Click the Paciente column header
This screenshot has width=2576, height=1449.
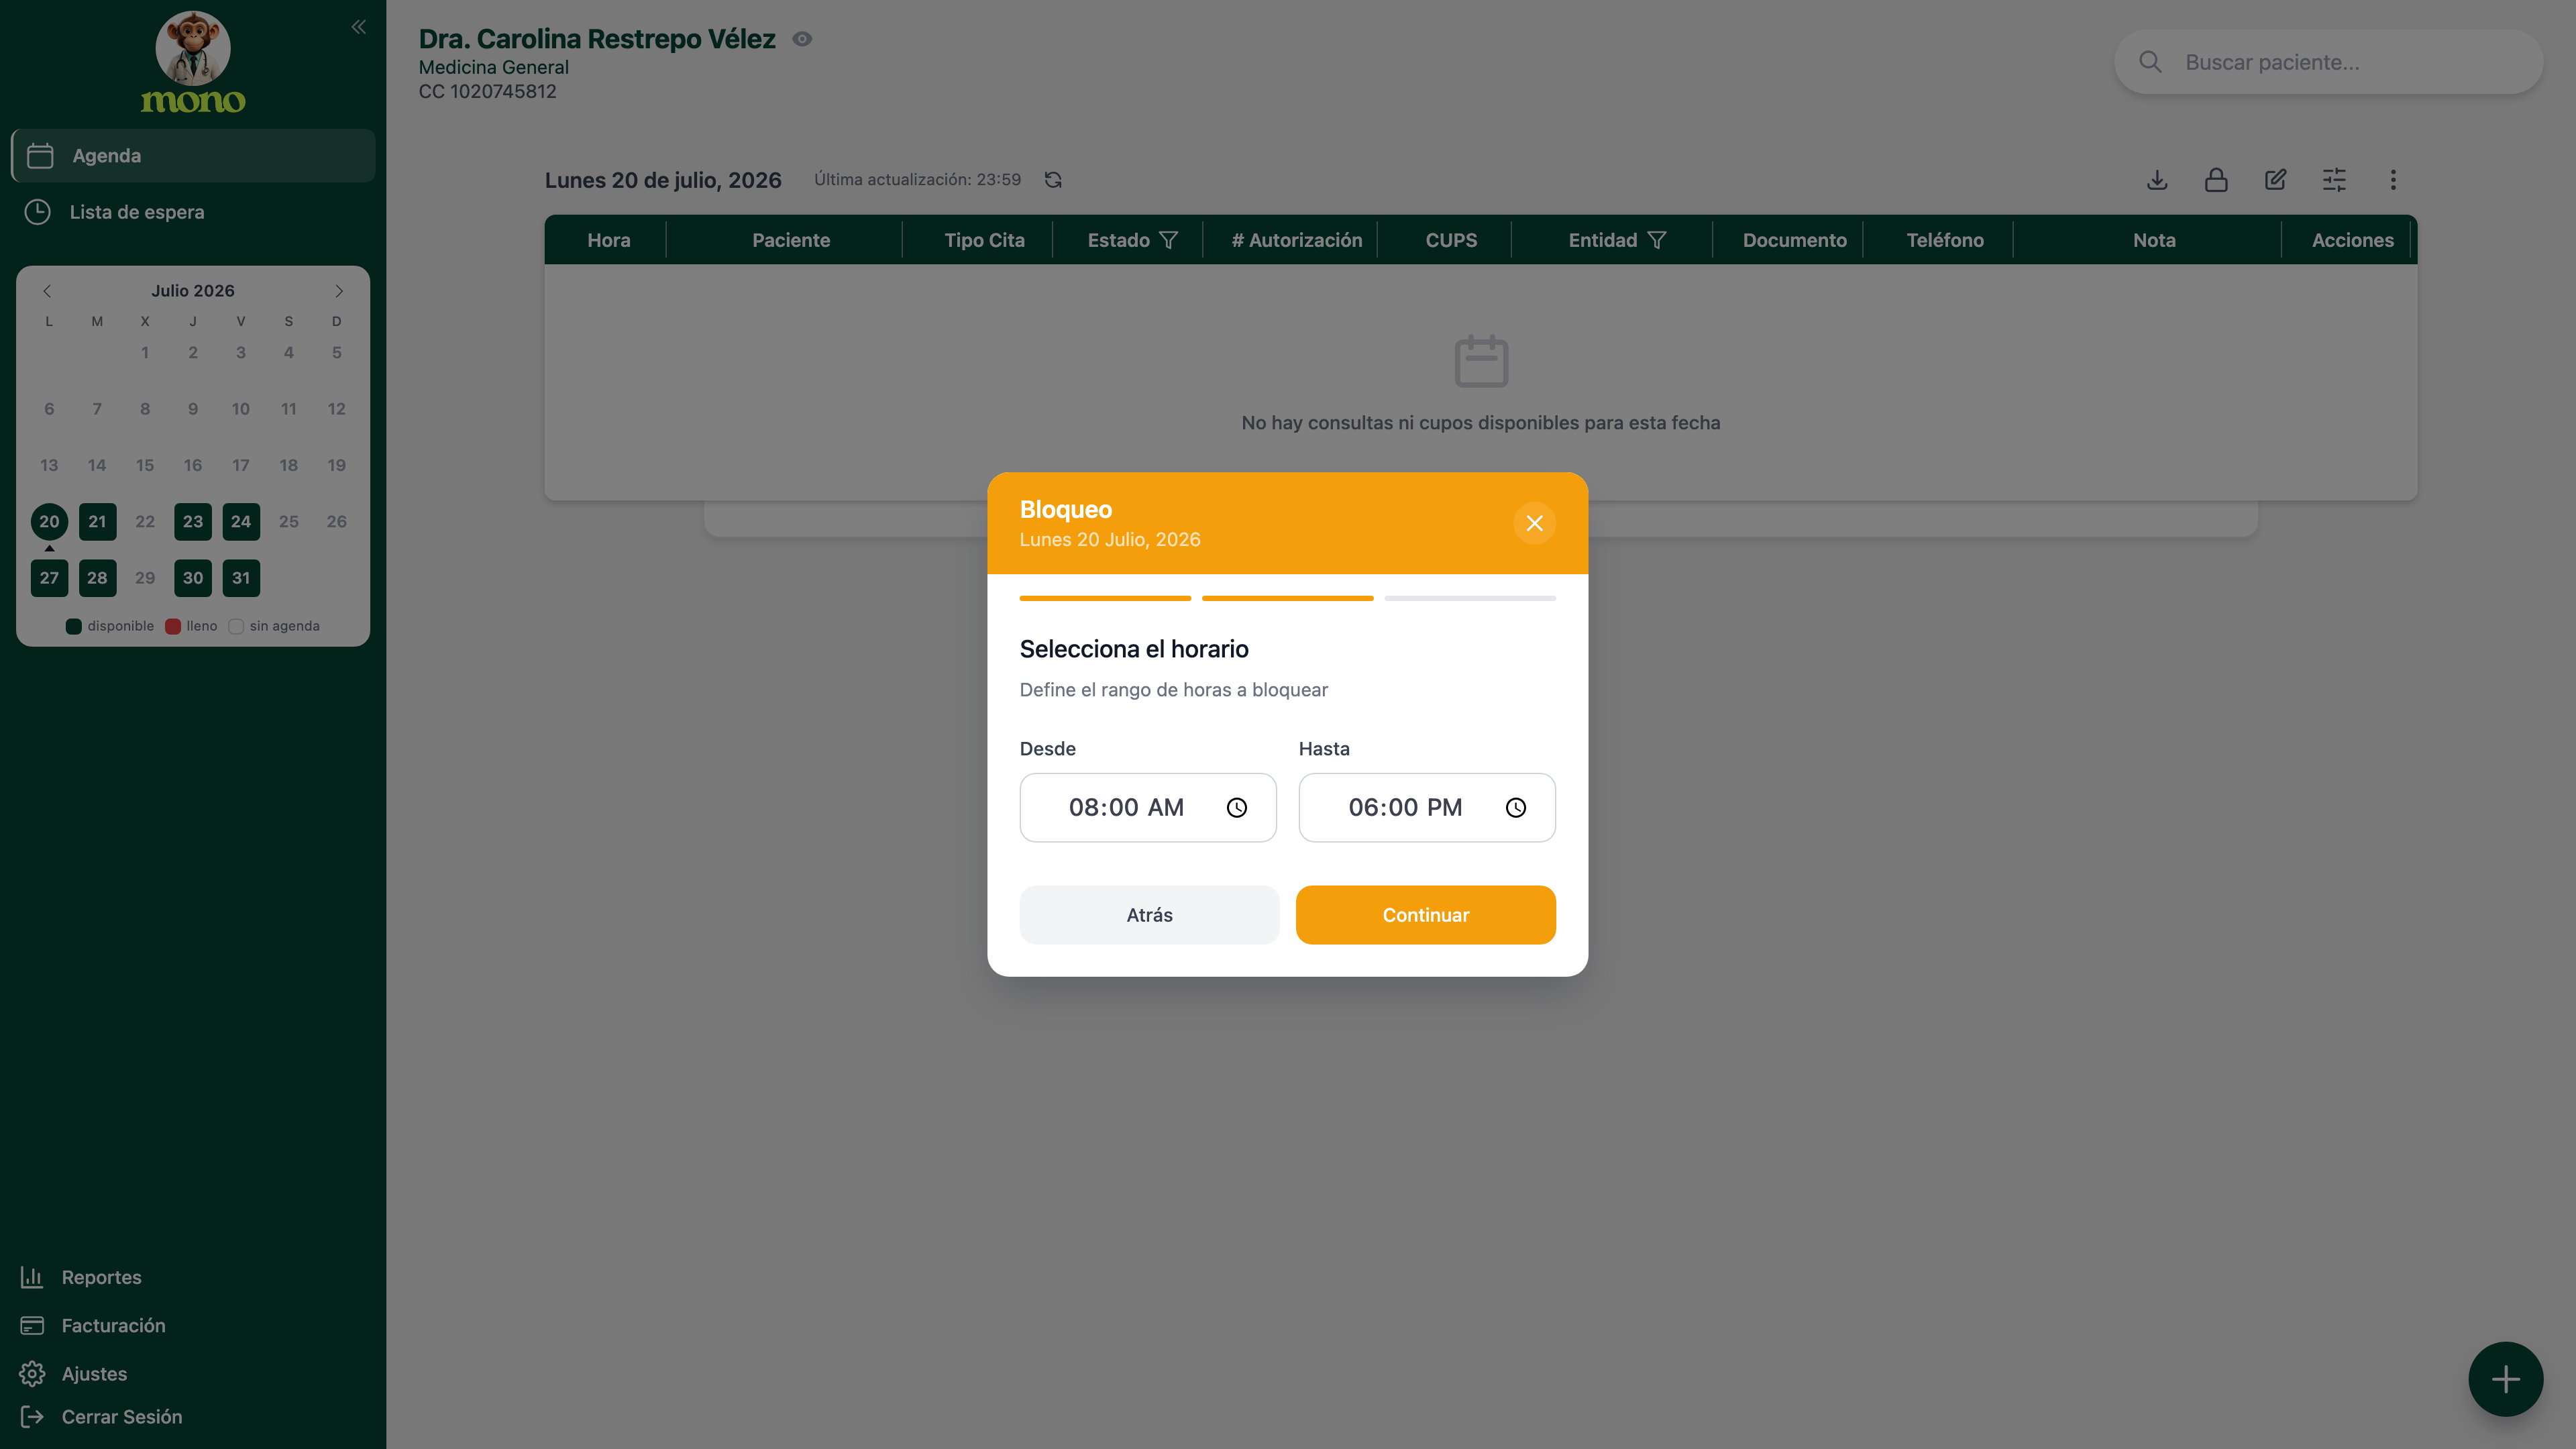coord(790,240)
